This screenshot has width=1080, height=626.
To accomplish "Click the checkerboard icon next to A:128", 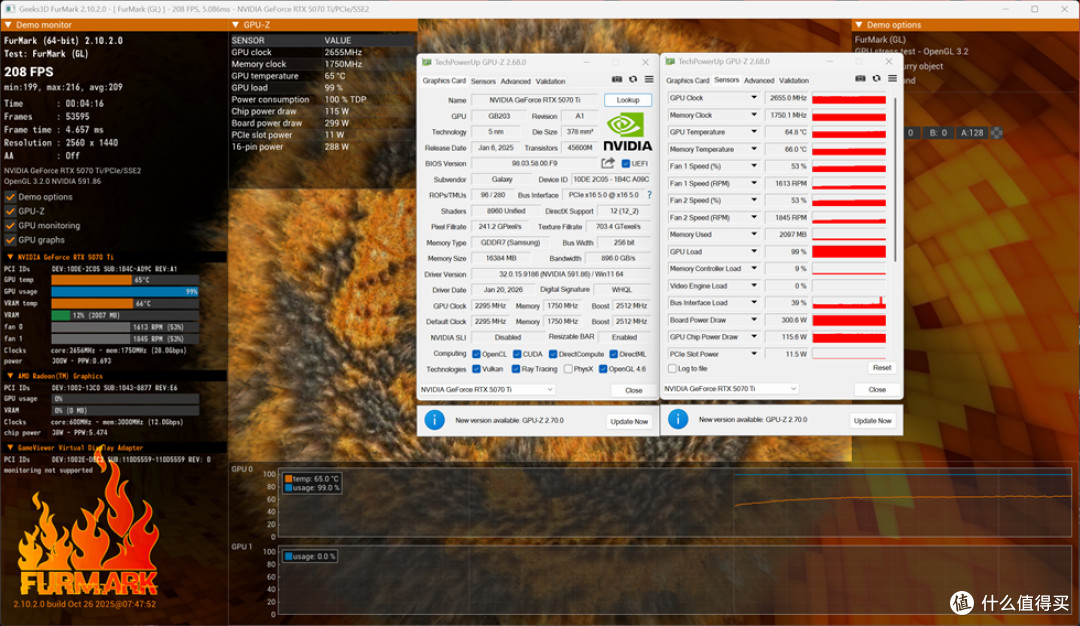I will pyautogui.click(x=996, y=133).
